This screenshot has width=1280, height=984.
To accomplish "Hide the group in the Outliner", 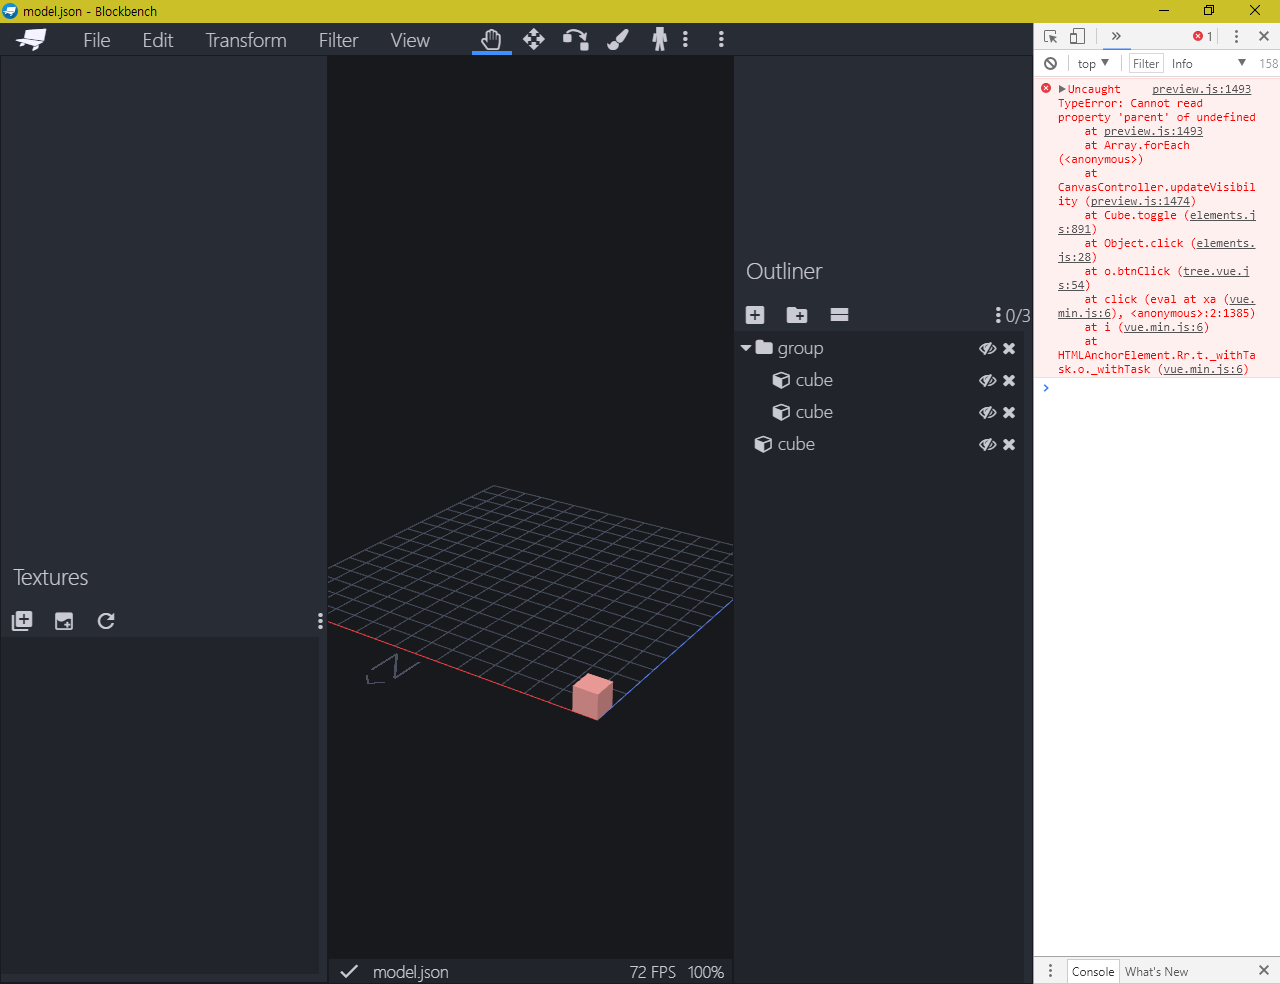I will 988,348.
